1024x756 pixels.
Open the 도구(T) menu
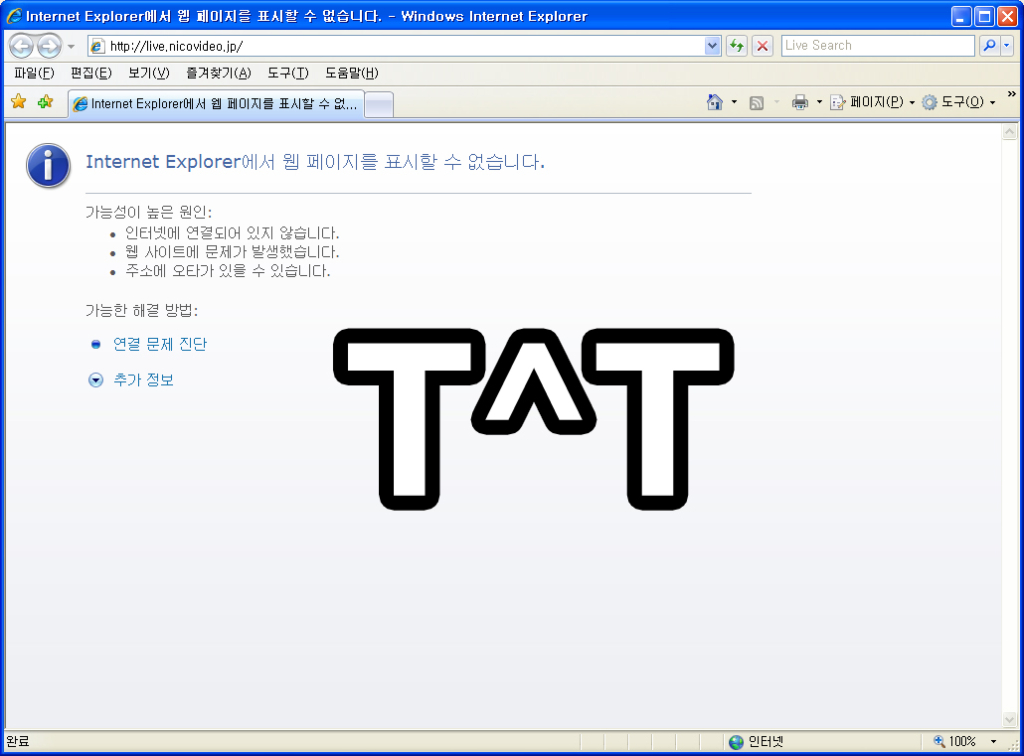[288, 73]
